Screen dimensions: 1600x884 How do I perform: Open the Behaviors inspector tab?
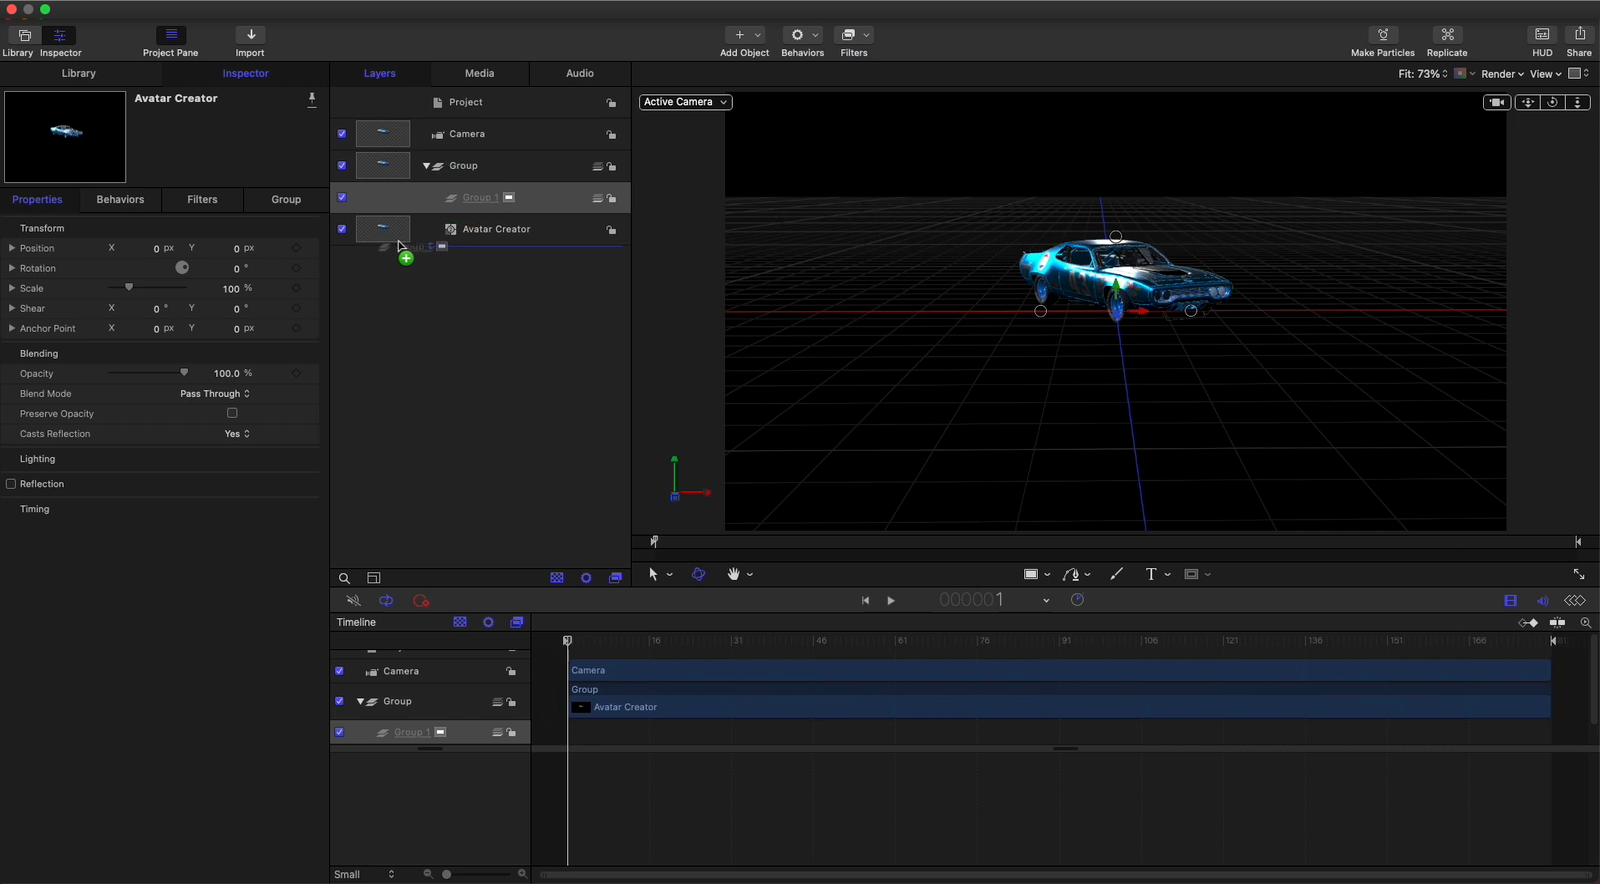pyautogui.click(x=120, y=200)
